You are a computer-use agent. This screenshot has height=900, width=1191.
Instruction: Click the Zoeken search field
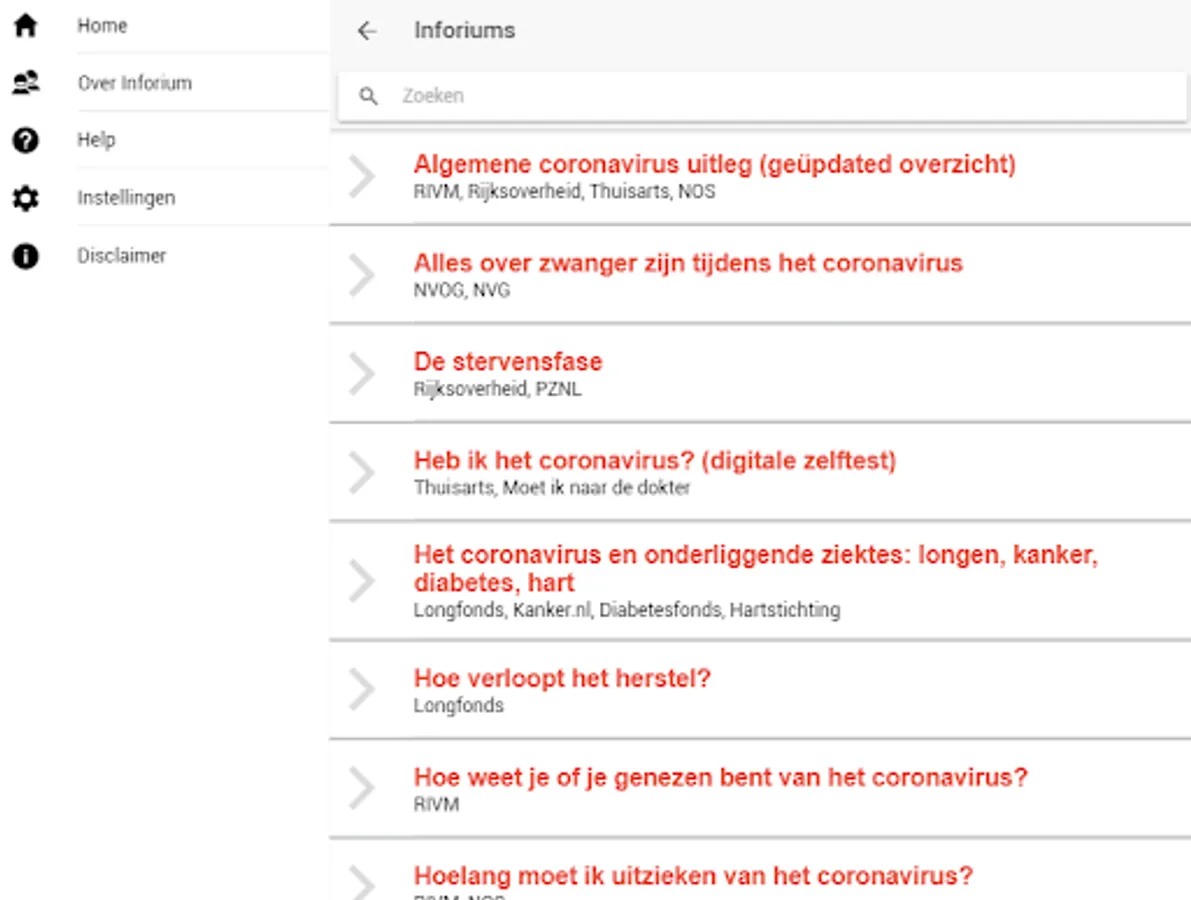pos(760,96)
